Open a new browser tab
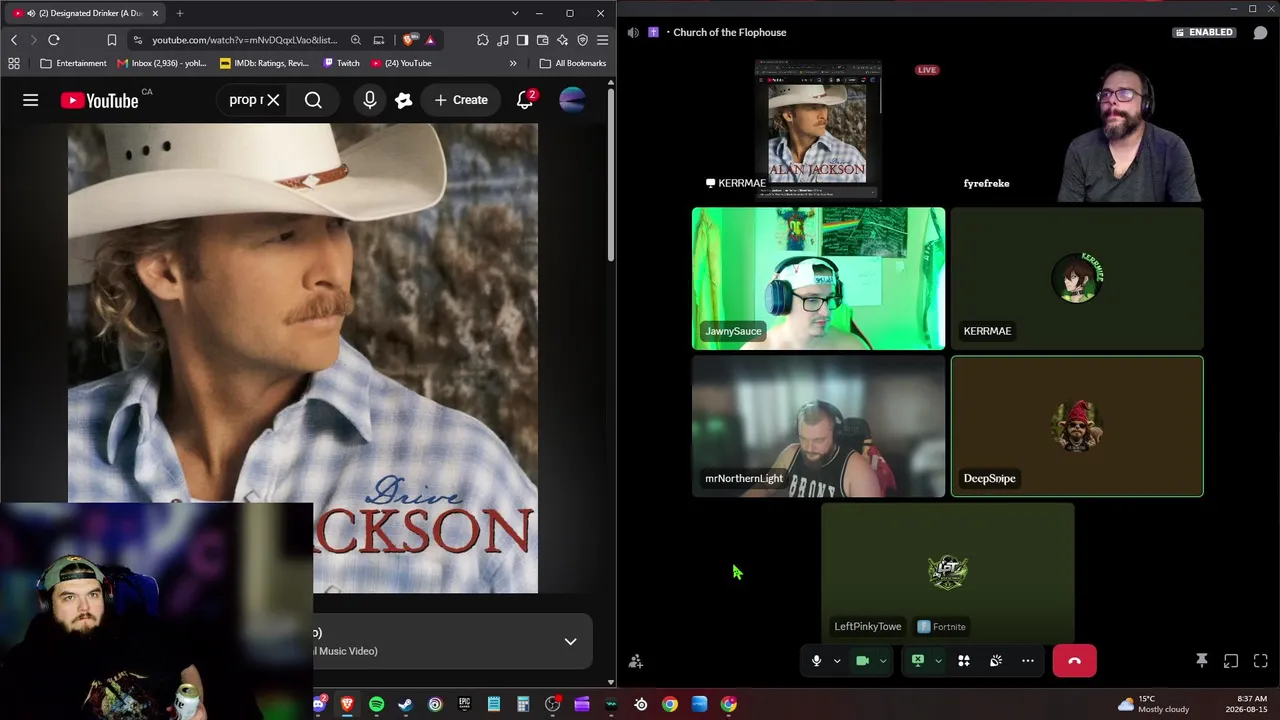 tap(180, 13)
